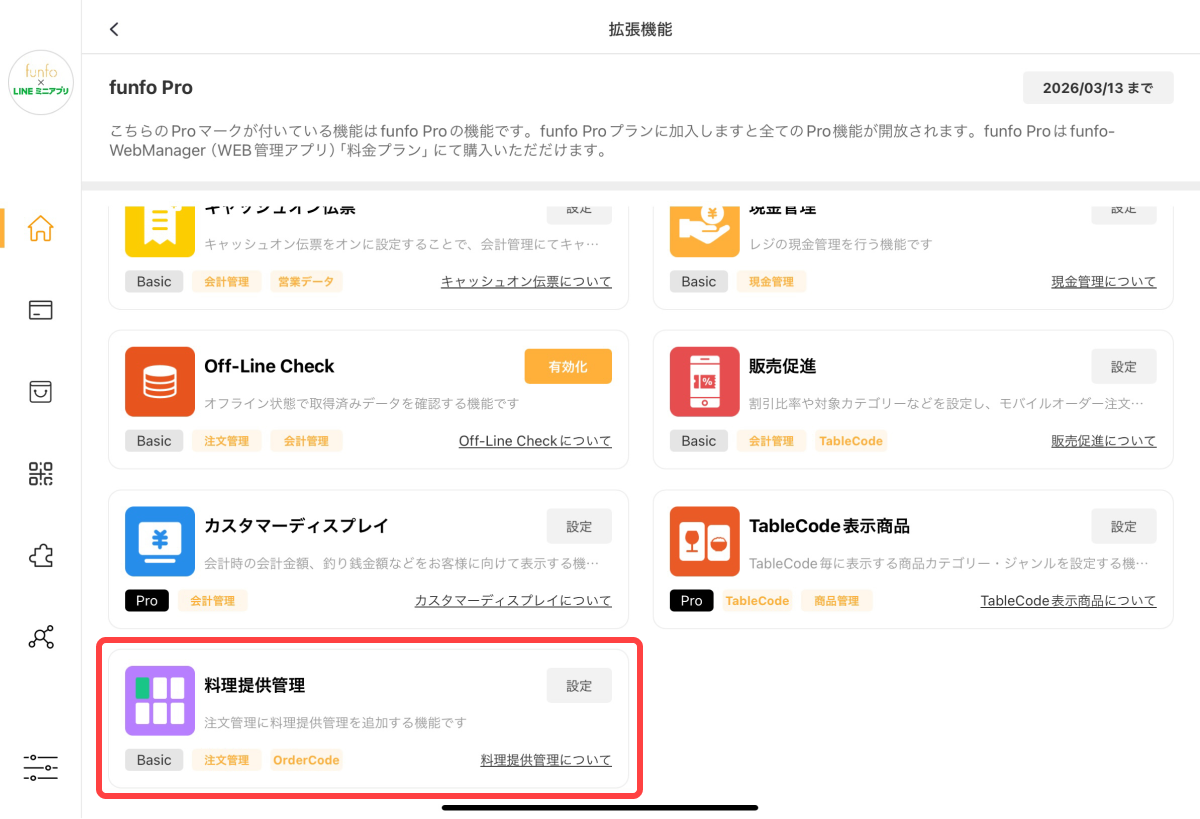Click the funfo LINE mini app logo
The height and width of the screenshot is (819, 1200).
click(41, 82)
